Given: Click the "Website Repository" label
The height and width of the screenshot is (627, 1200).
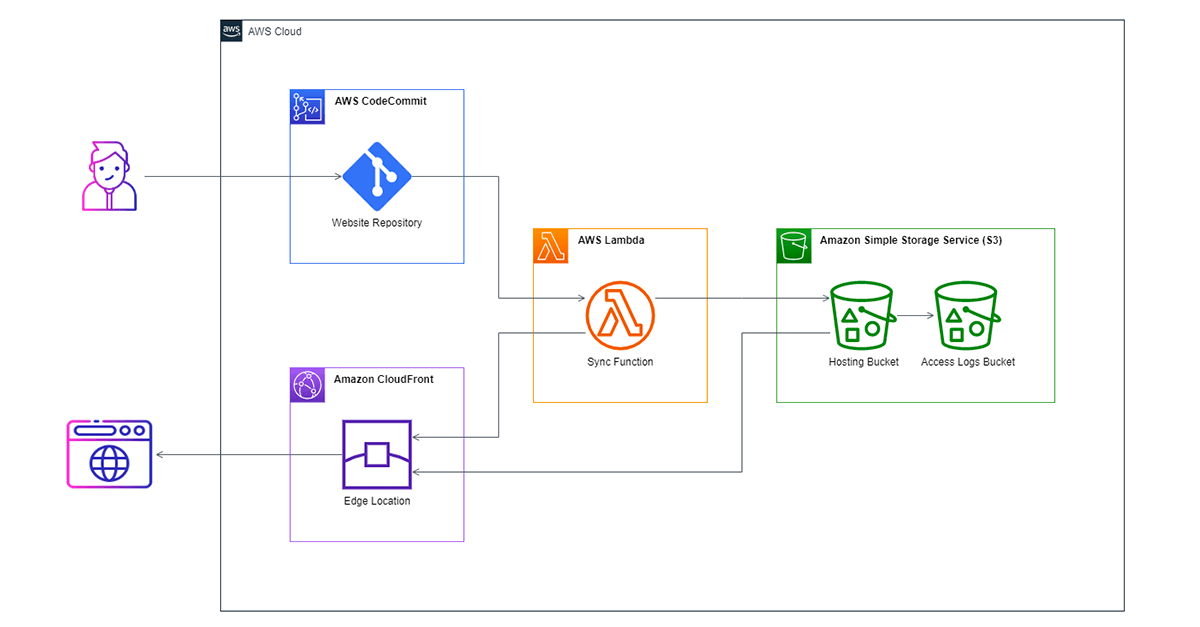Looking at the screenshot, I should click(377, 223).
